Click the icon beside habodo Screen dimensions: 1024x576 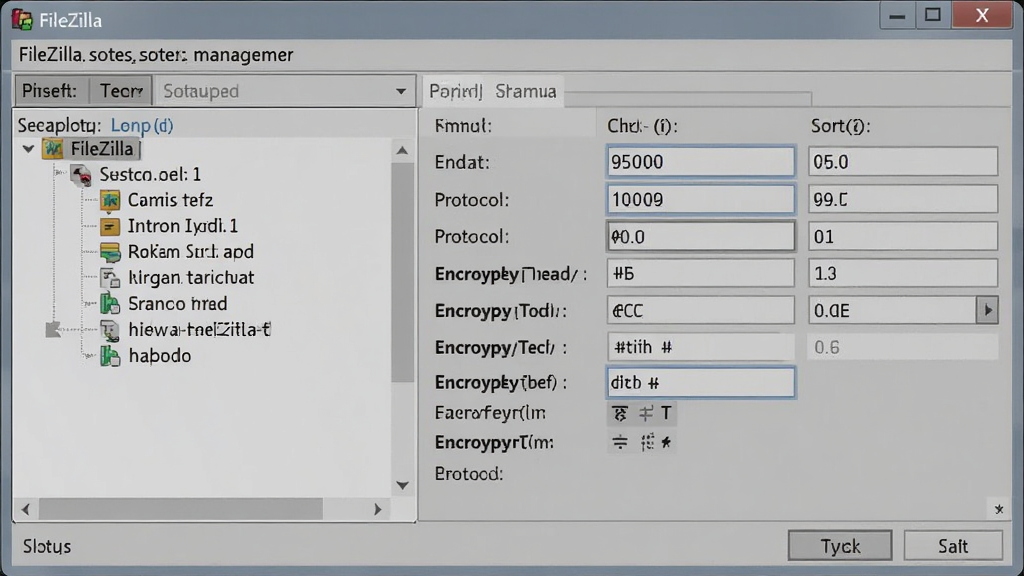[110, 356]
